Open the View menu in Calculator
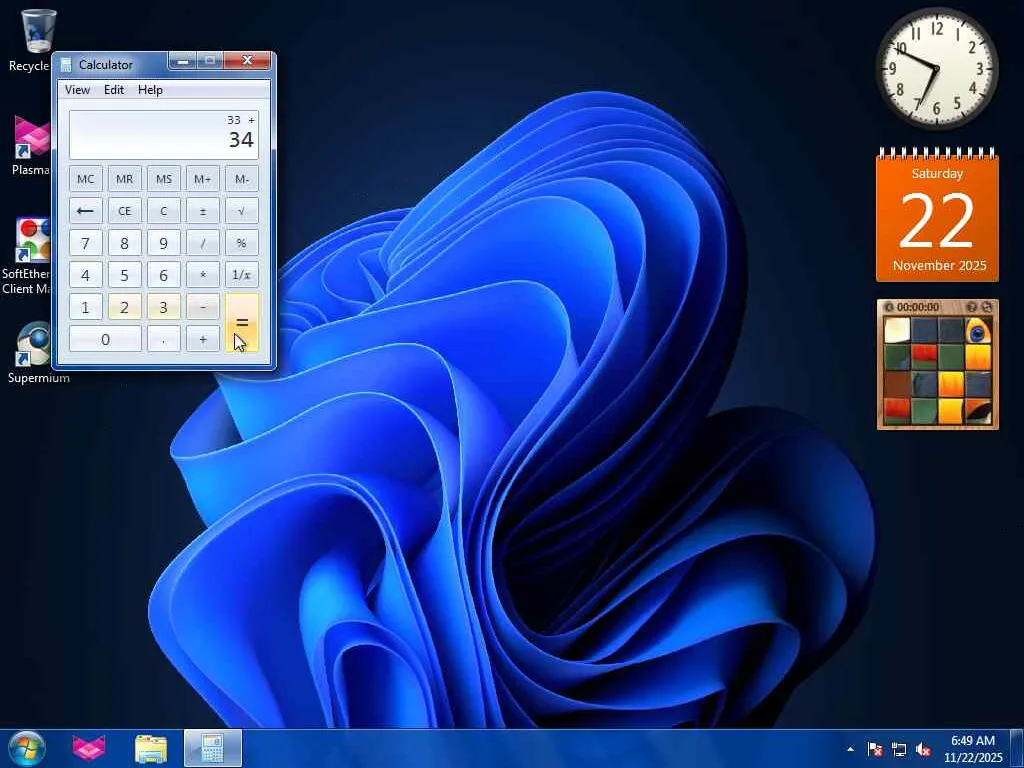The image size is (1024, 768). coord(77,89)
